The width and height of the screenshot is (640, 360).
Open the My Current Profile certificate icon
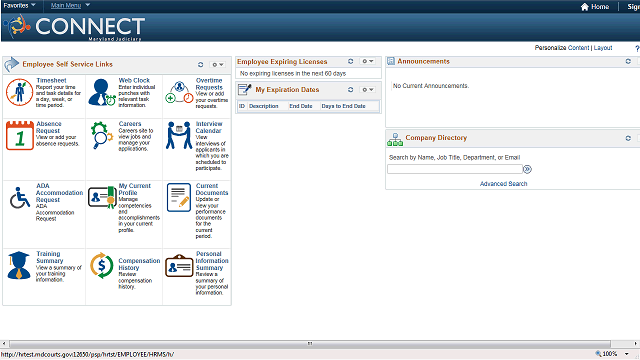[102, 198]
